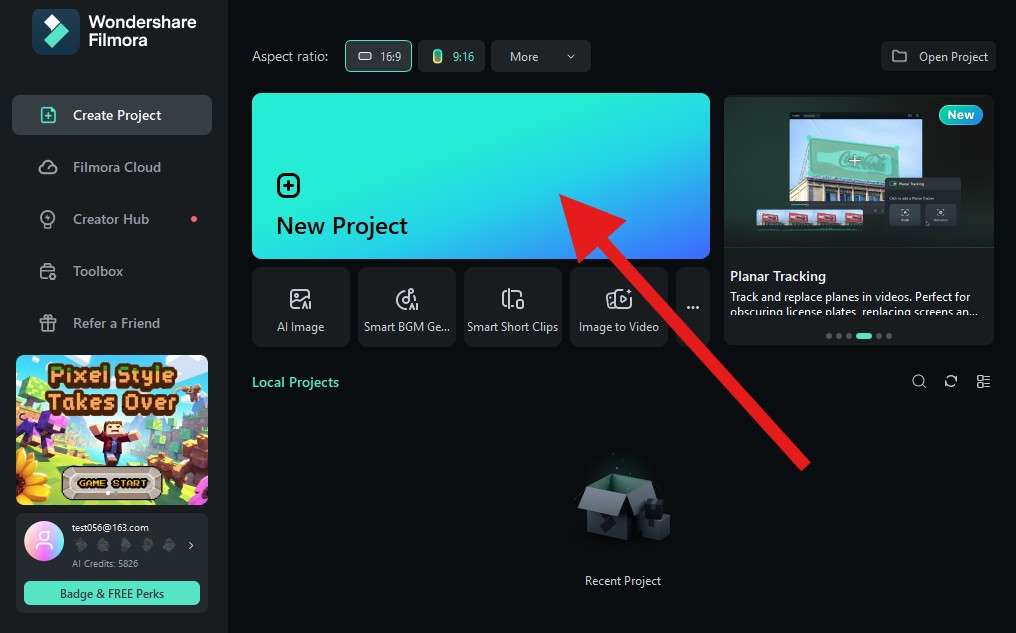Image resolution: width=1016 pixels, height=633 pixels.
Task: Expand the More aspect ratio dropdown
Action: [x=541, y=56]
